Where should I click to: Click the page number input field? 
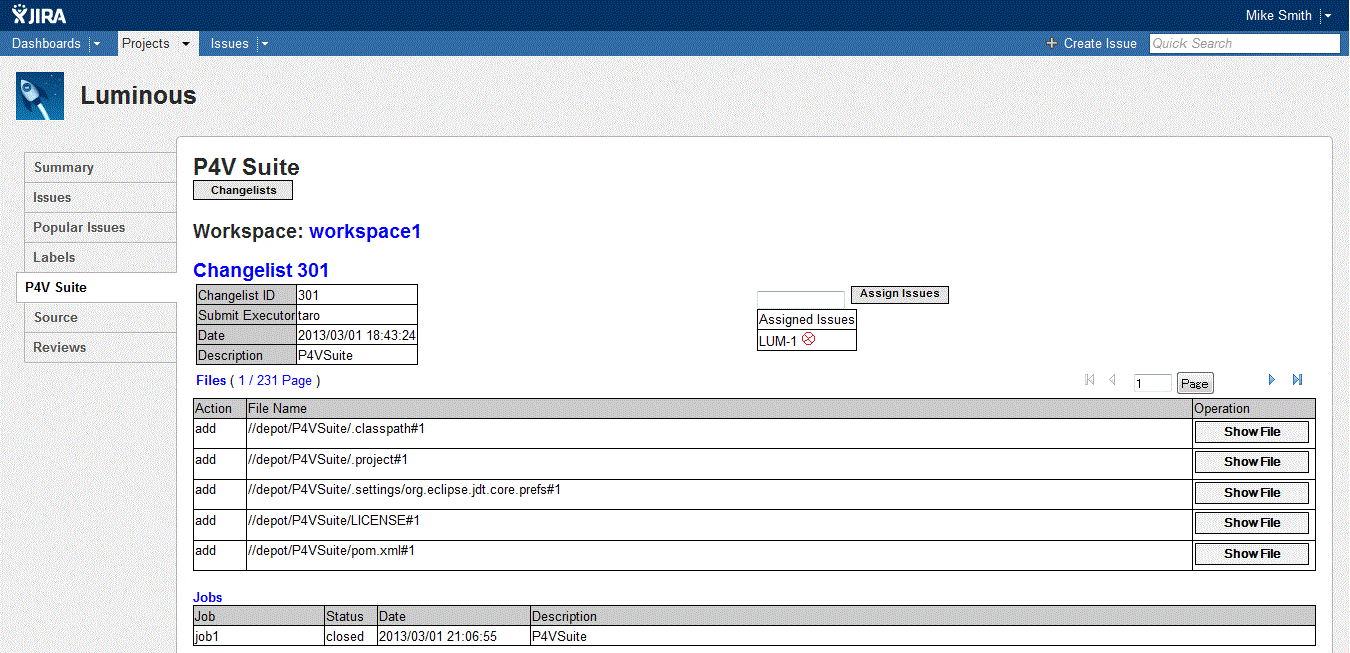pos(1153,383)
